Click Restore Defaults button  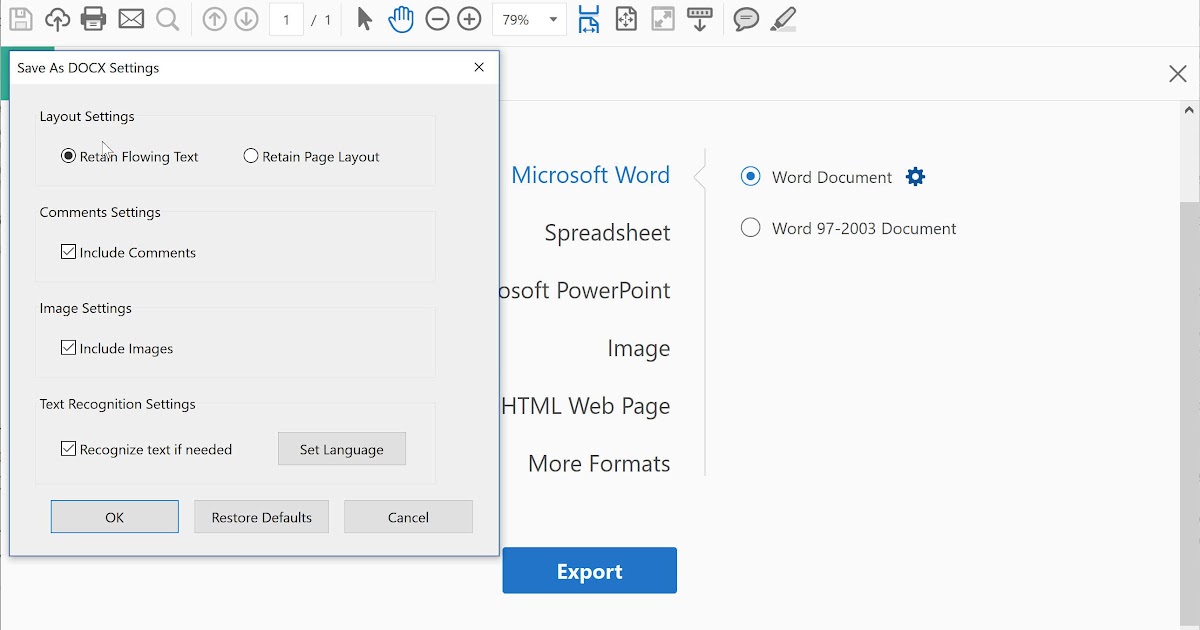coord(262,517)
